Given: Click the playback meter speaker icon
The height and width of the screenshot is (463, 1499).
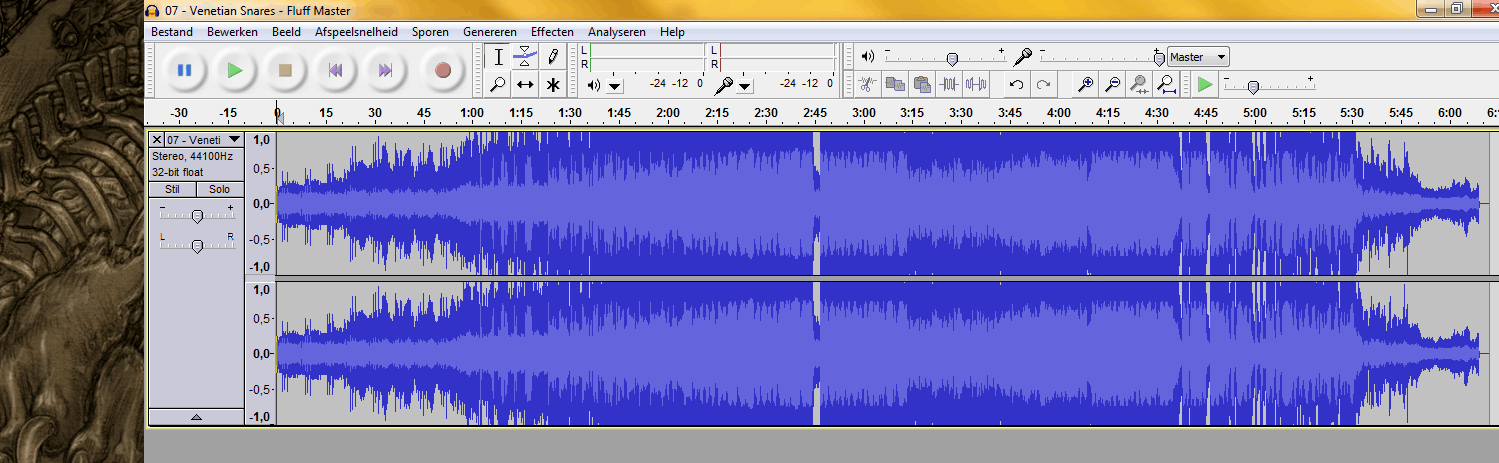Looking at the screenshot, I should tap(594, 85).
